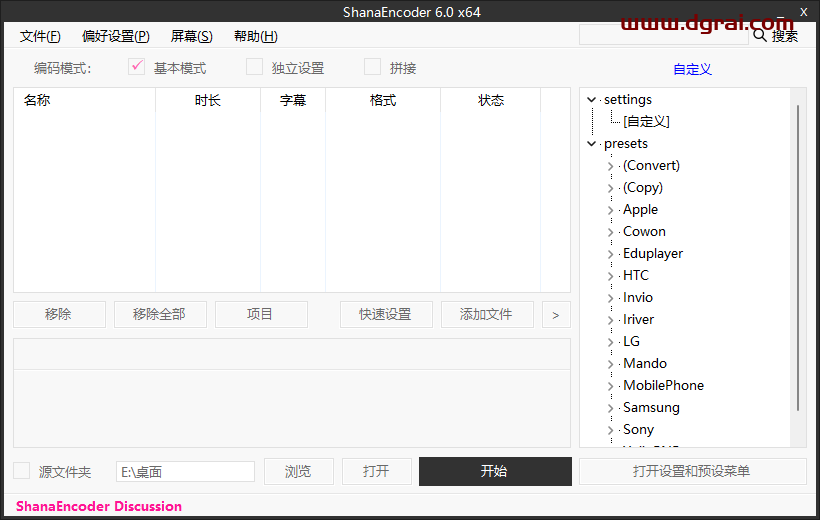Expand the Sony preset folder

point(610,429)
